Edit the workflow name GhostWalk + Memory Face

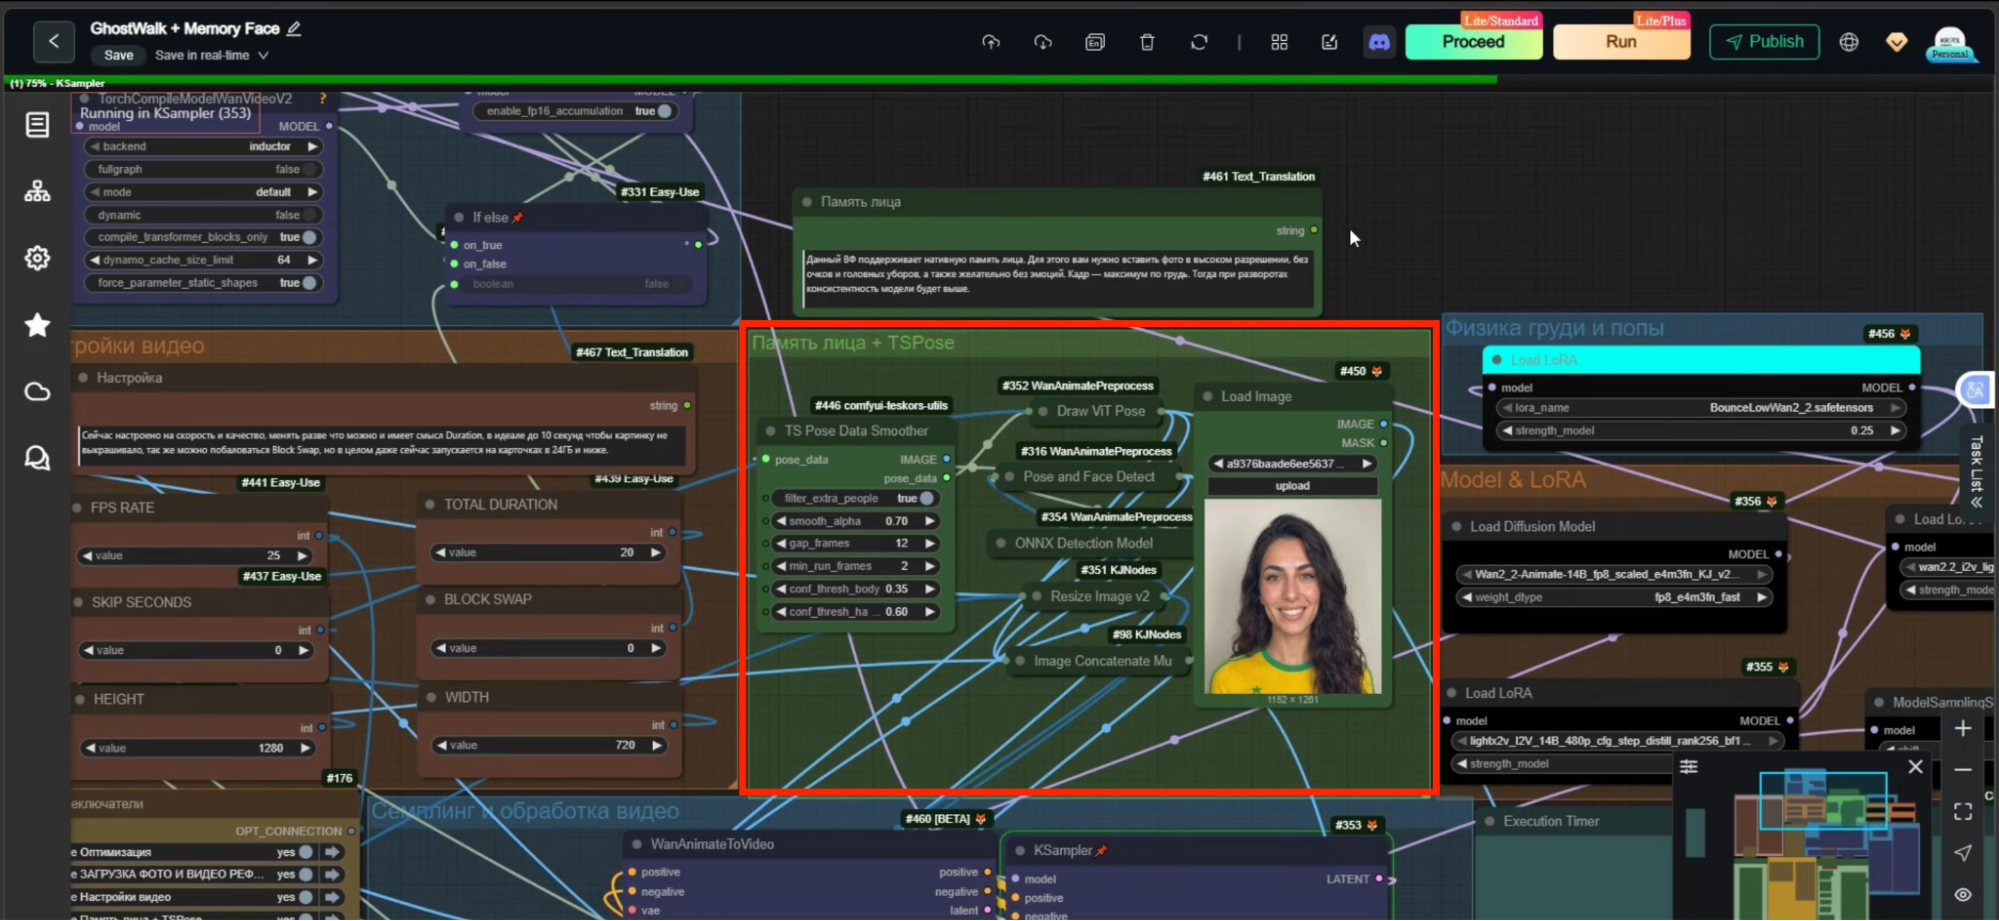click(x=294, y=29)
